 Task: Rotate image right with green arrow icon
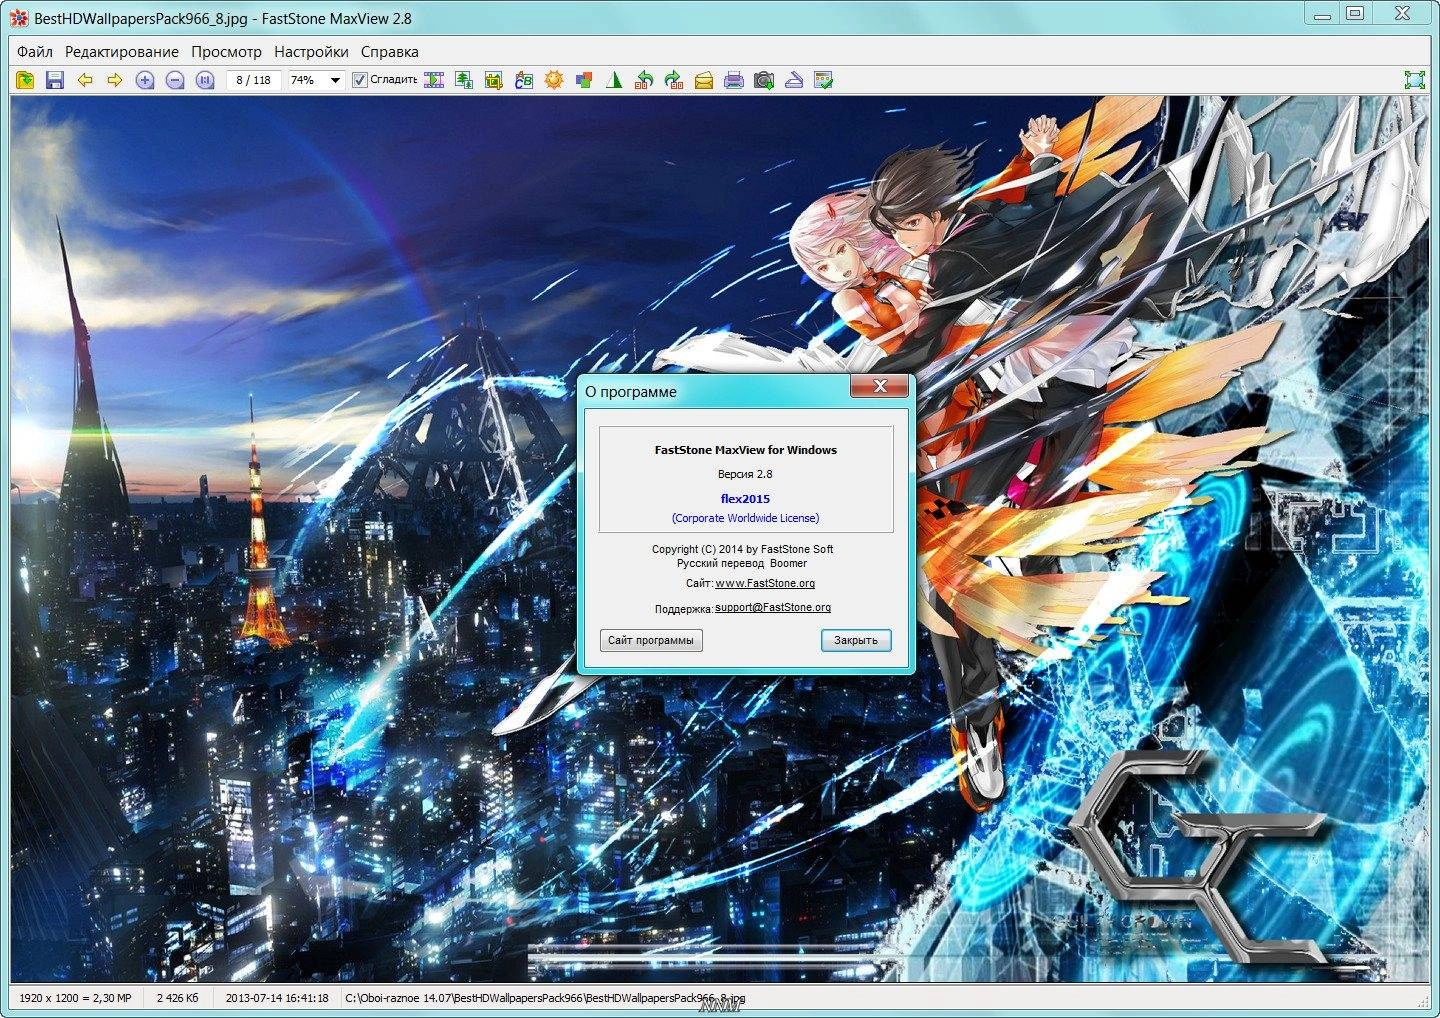674,80
